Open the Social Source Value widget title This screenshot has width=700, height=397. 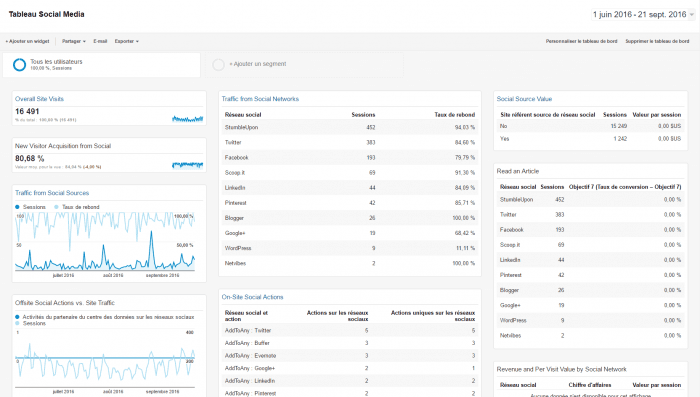[x=524, y=99]
